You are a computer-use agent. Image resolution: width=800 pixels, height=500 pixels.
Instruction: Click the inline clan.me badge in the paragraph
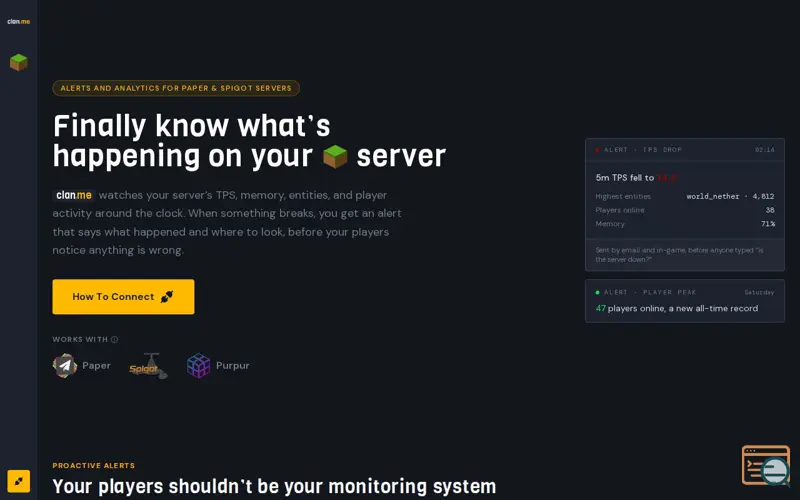[74, 195]
